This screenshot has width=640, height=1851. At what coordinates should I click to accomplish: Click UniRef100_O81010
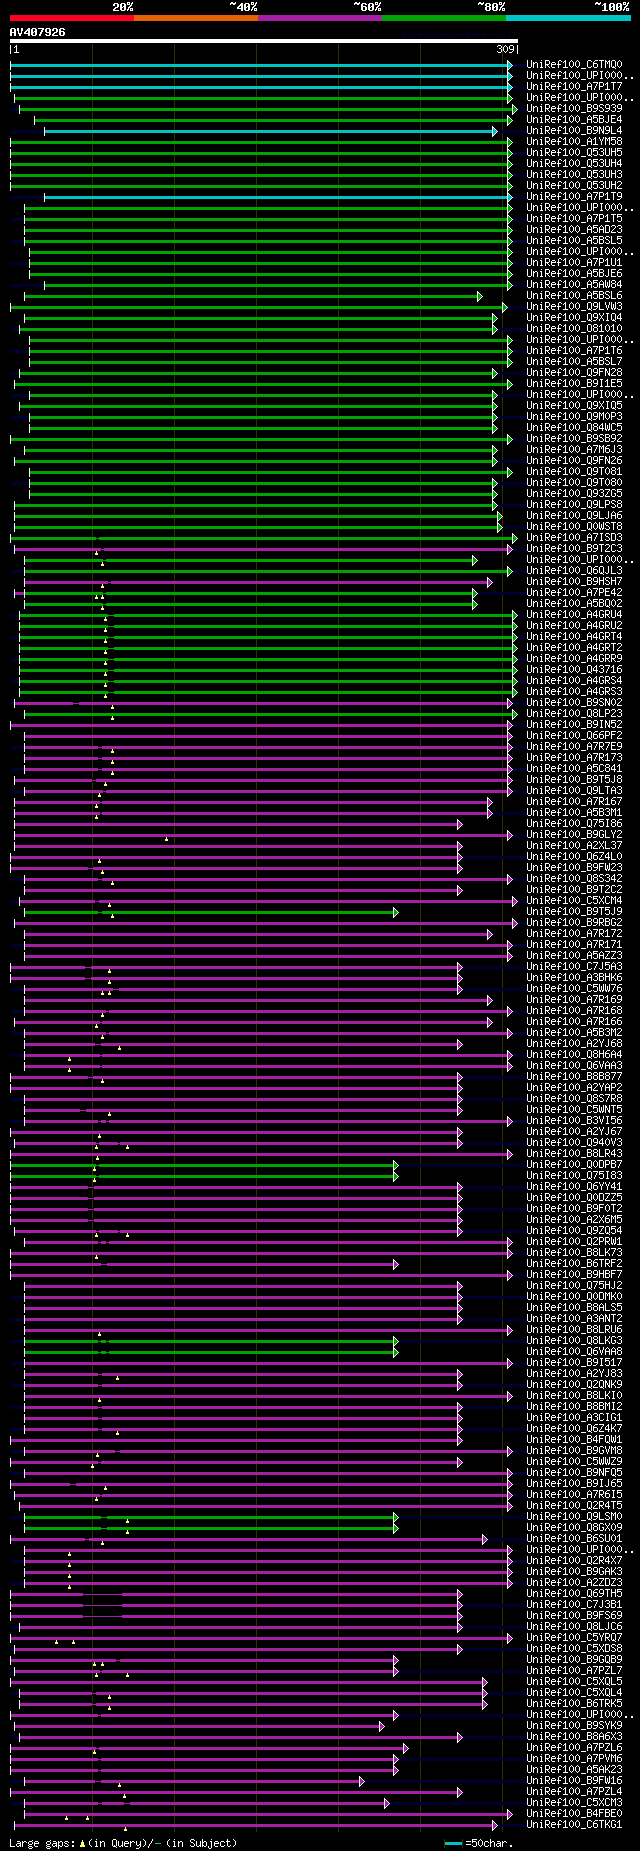tap(574, 329)
